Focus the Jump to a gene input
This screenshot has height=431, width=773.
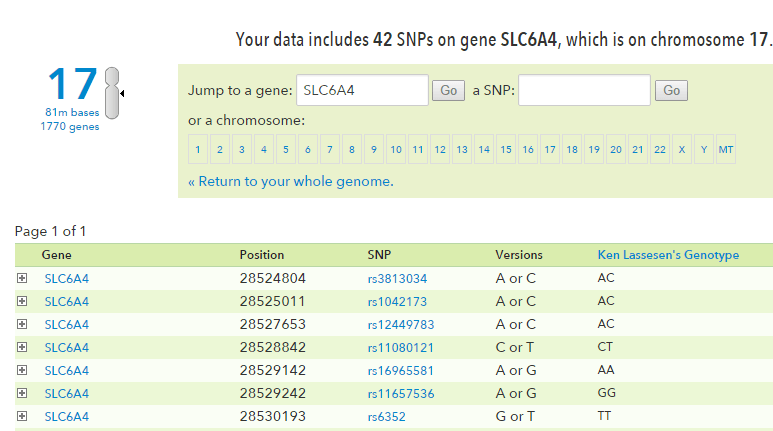(x=362, y=90)
